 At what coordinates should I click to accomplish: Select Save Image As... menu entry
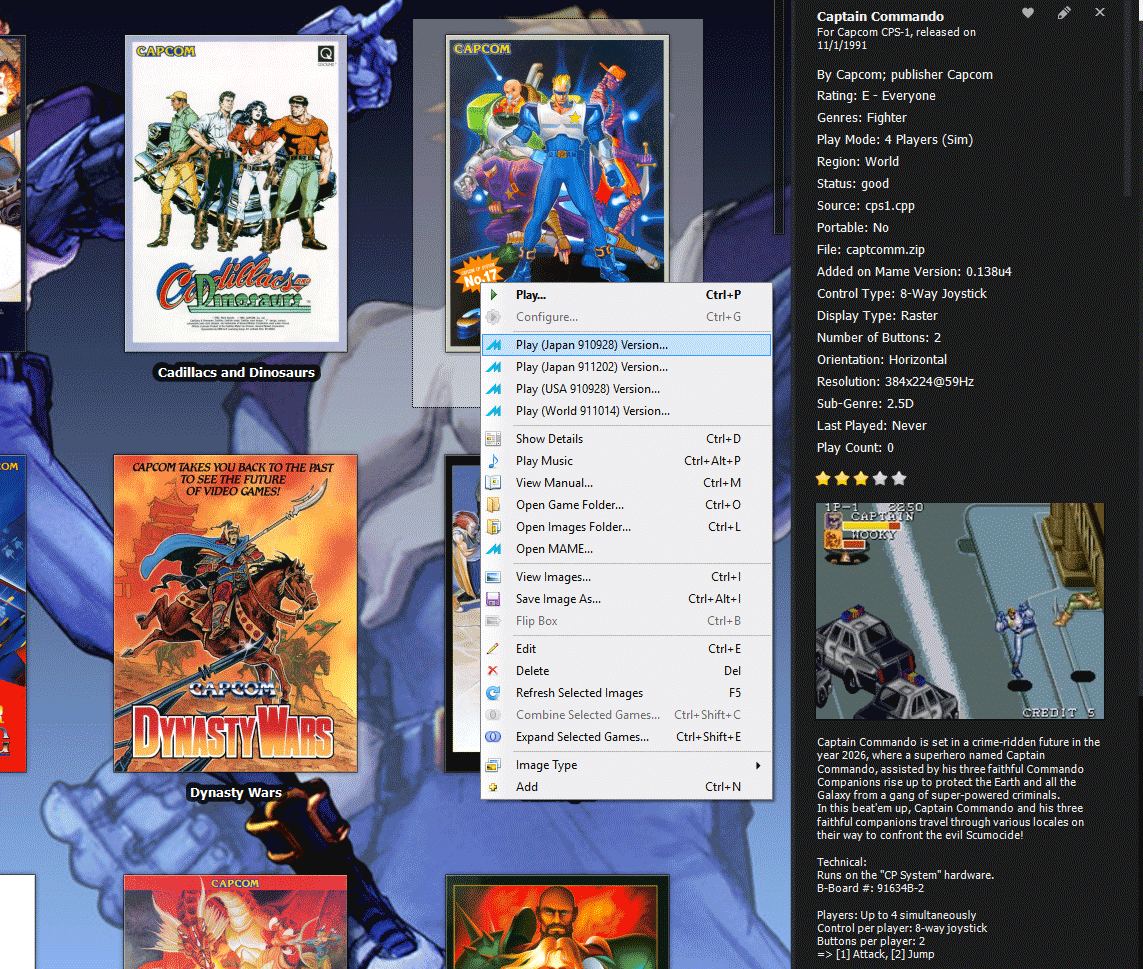click(x=626, y=599)
